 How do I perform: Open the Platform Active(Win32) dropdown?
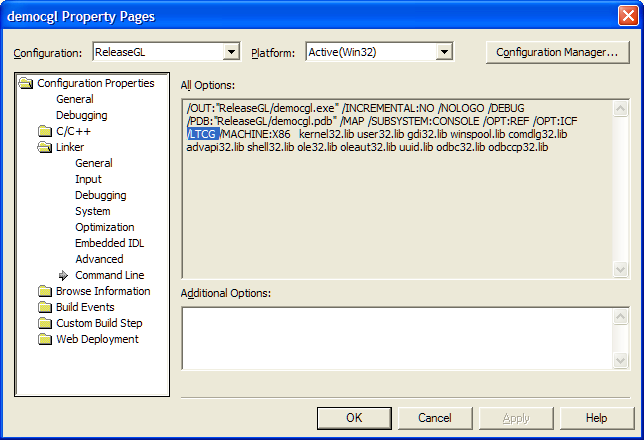[x=444, y=52]
